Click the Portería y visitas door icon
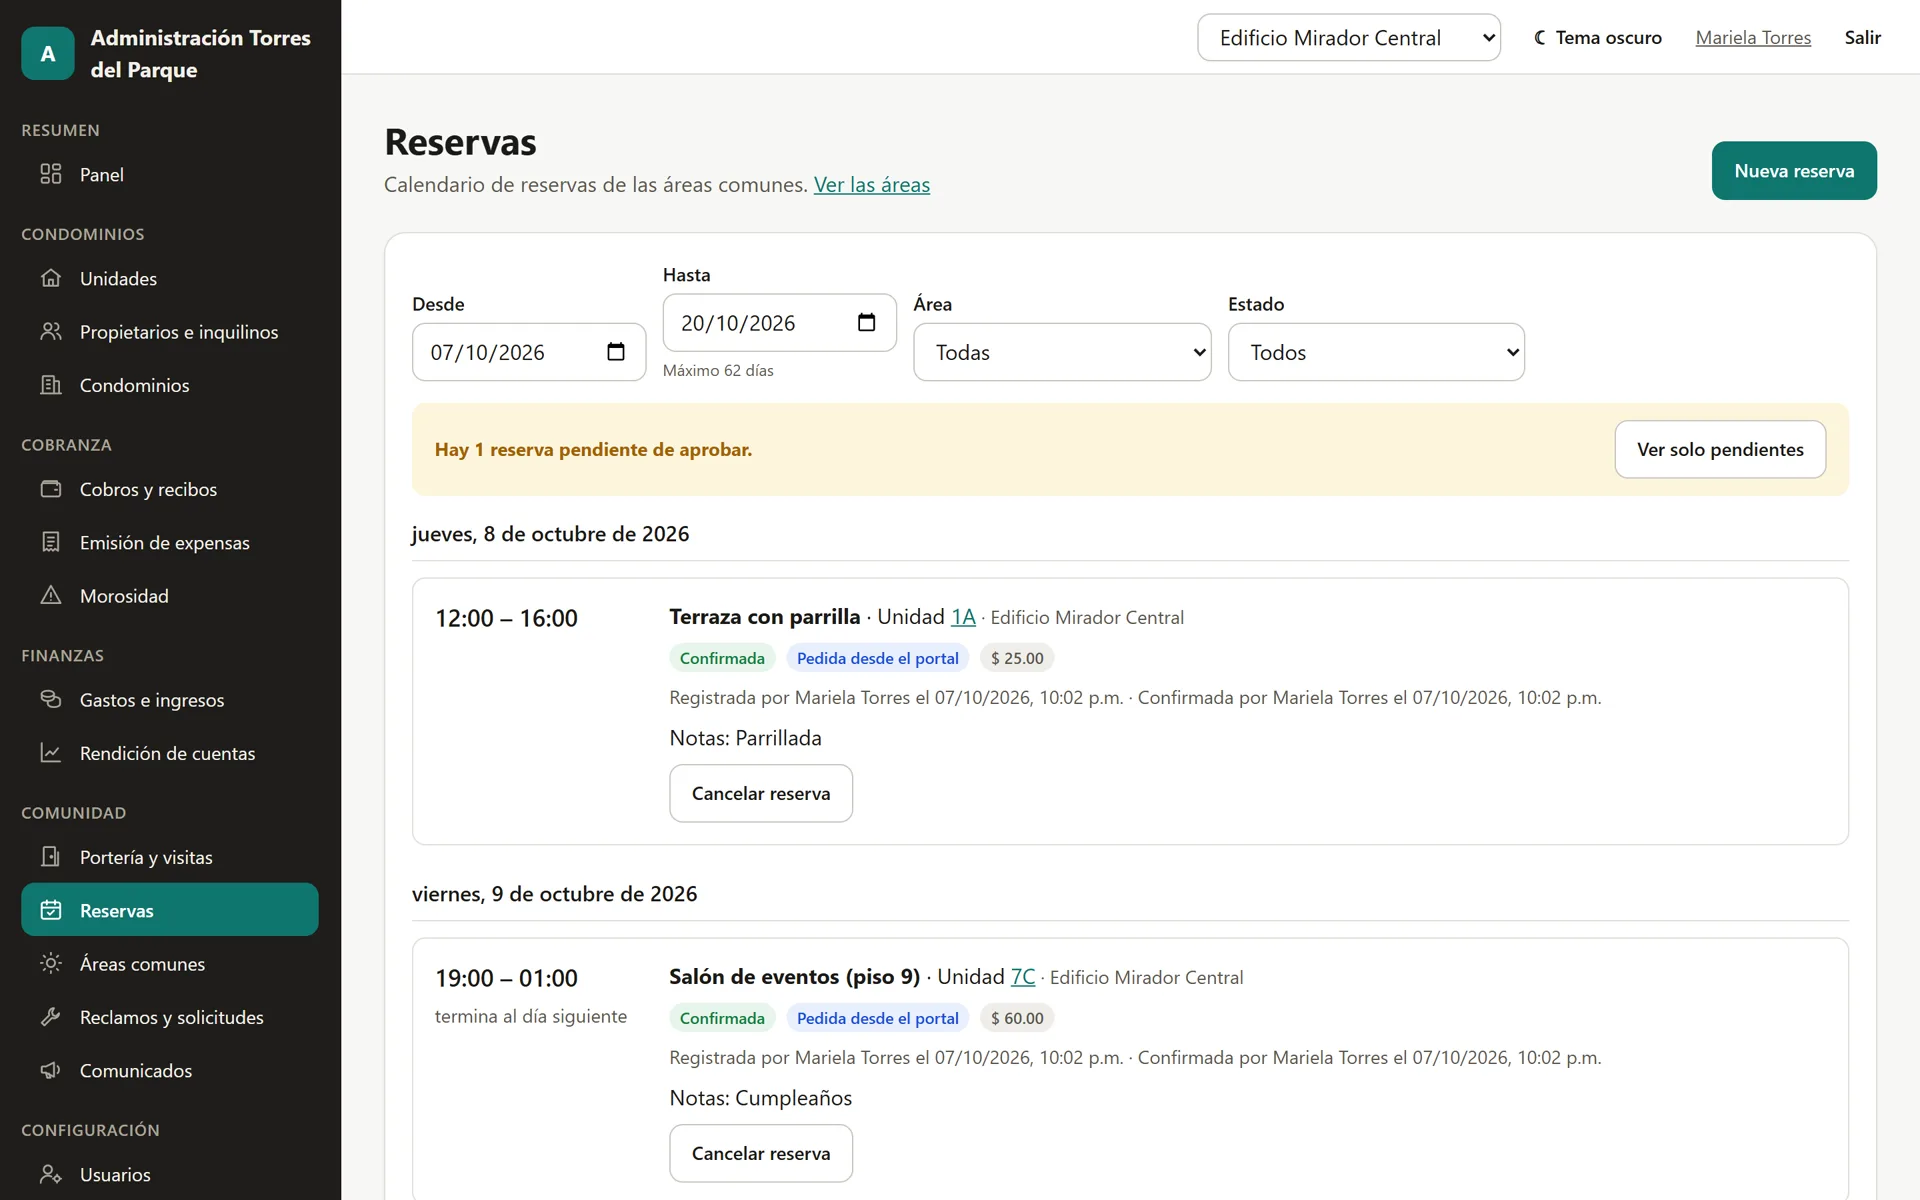The height and width of the screenshot is (1200, 1920). tap(51, 857)
